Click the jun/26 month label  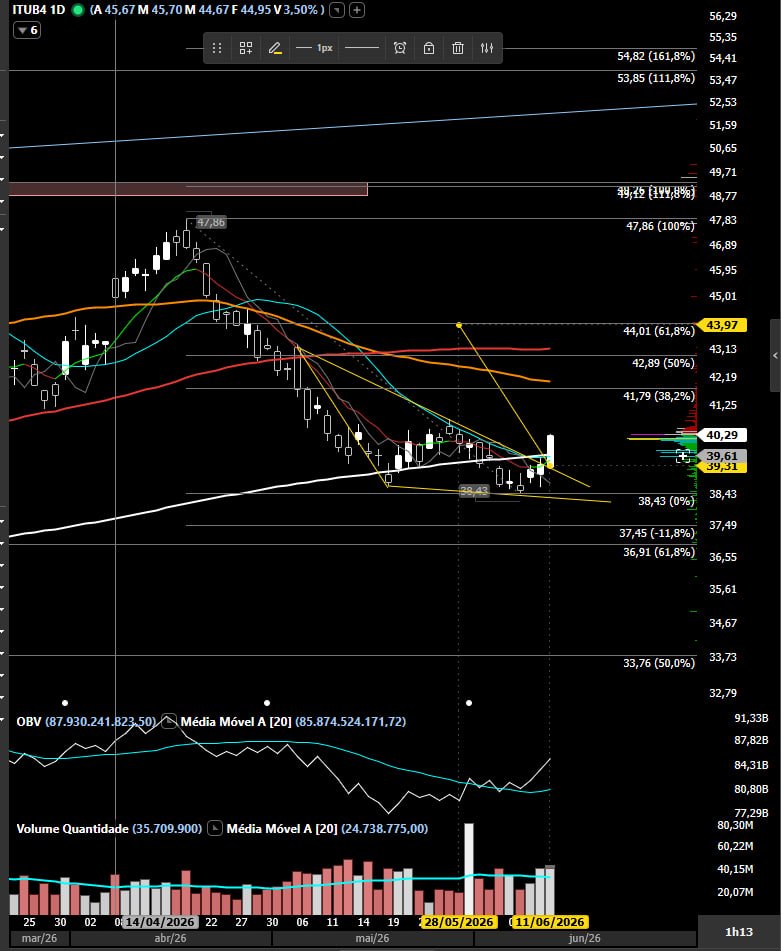click(x=585, y=938)
